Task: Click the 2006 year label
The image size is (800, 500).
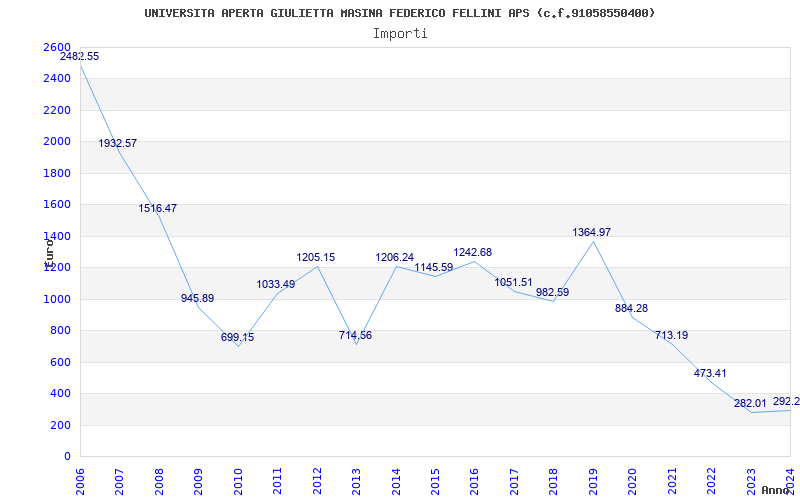Action: pos(80,481)
